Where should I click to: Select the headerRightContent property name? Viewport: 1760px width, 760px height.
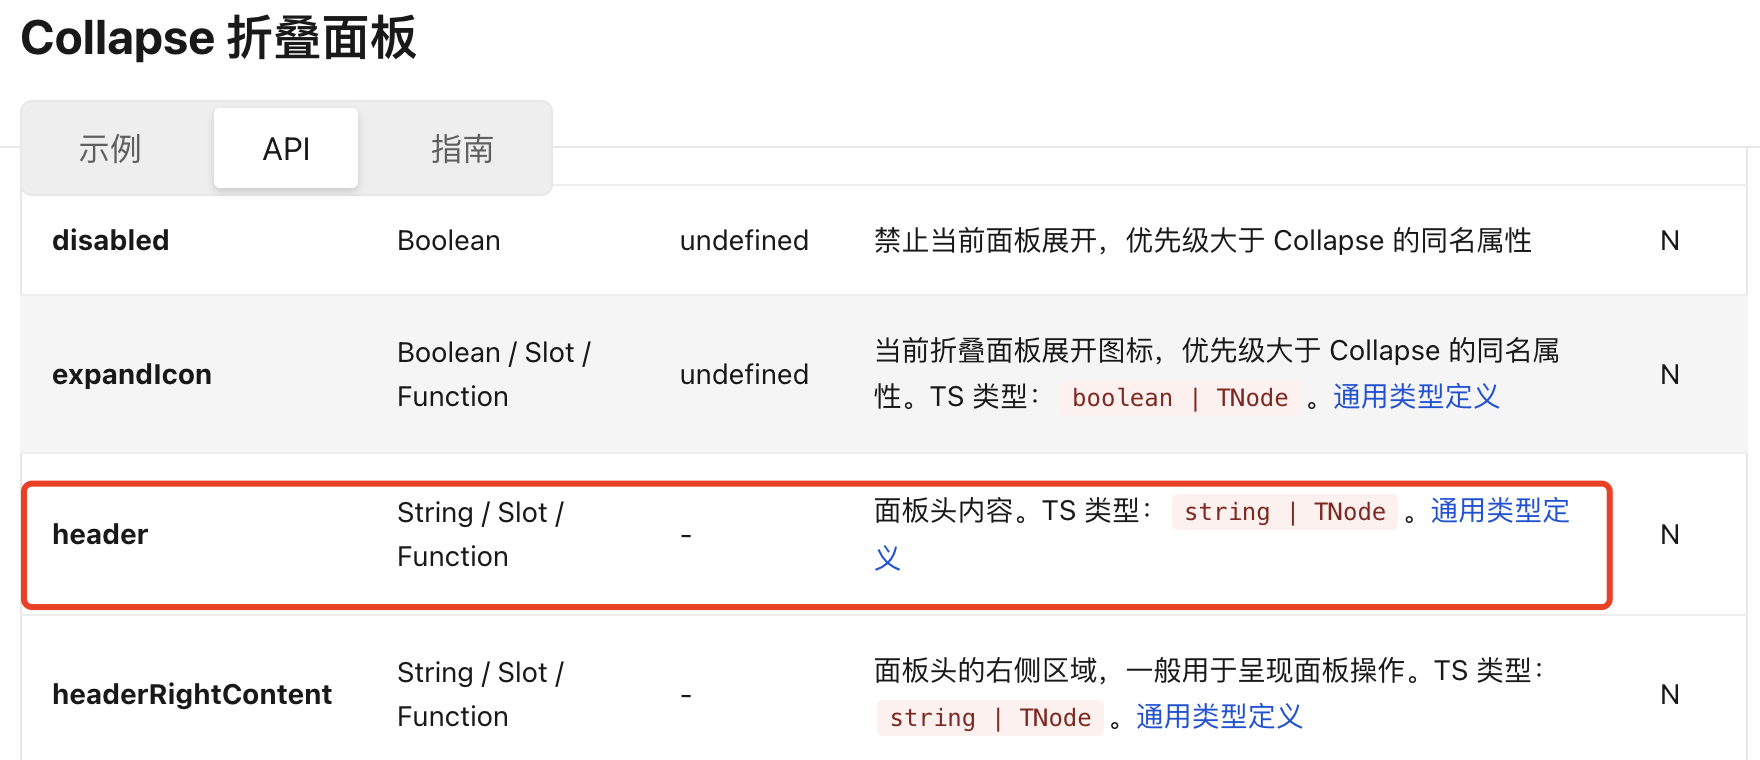tap(192, 694)
